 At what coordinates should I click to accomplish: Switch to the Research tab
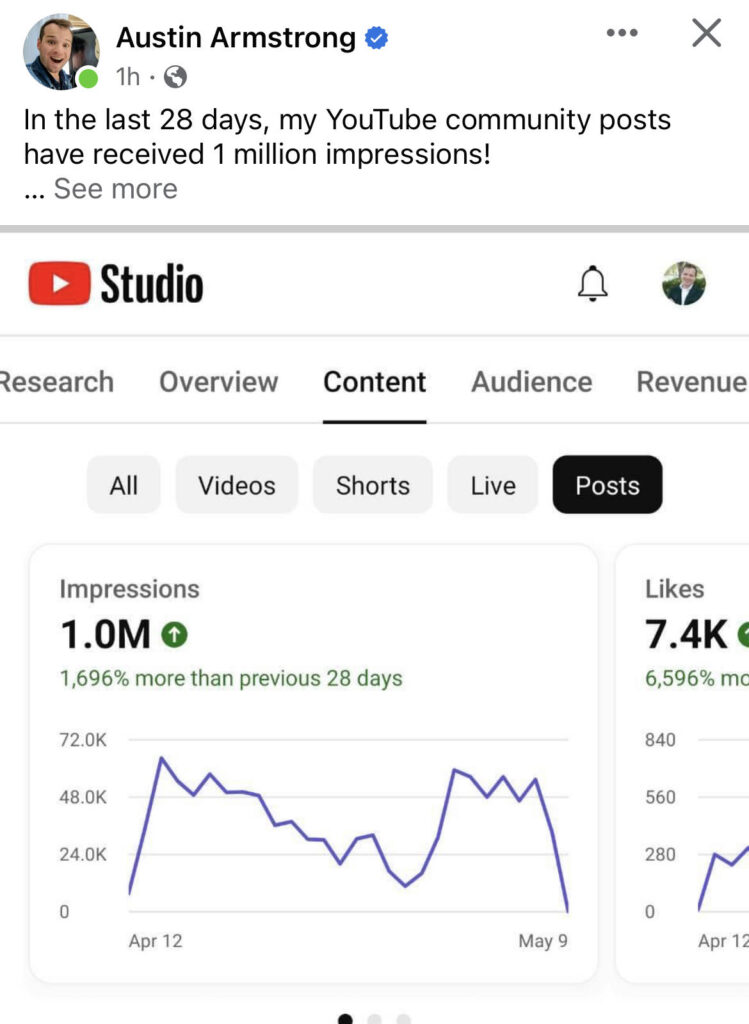click(x=56, y=382)
